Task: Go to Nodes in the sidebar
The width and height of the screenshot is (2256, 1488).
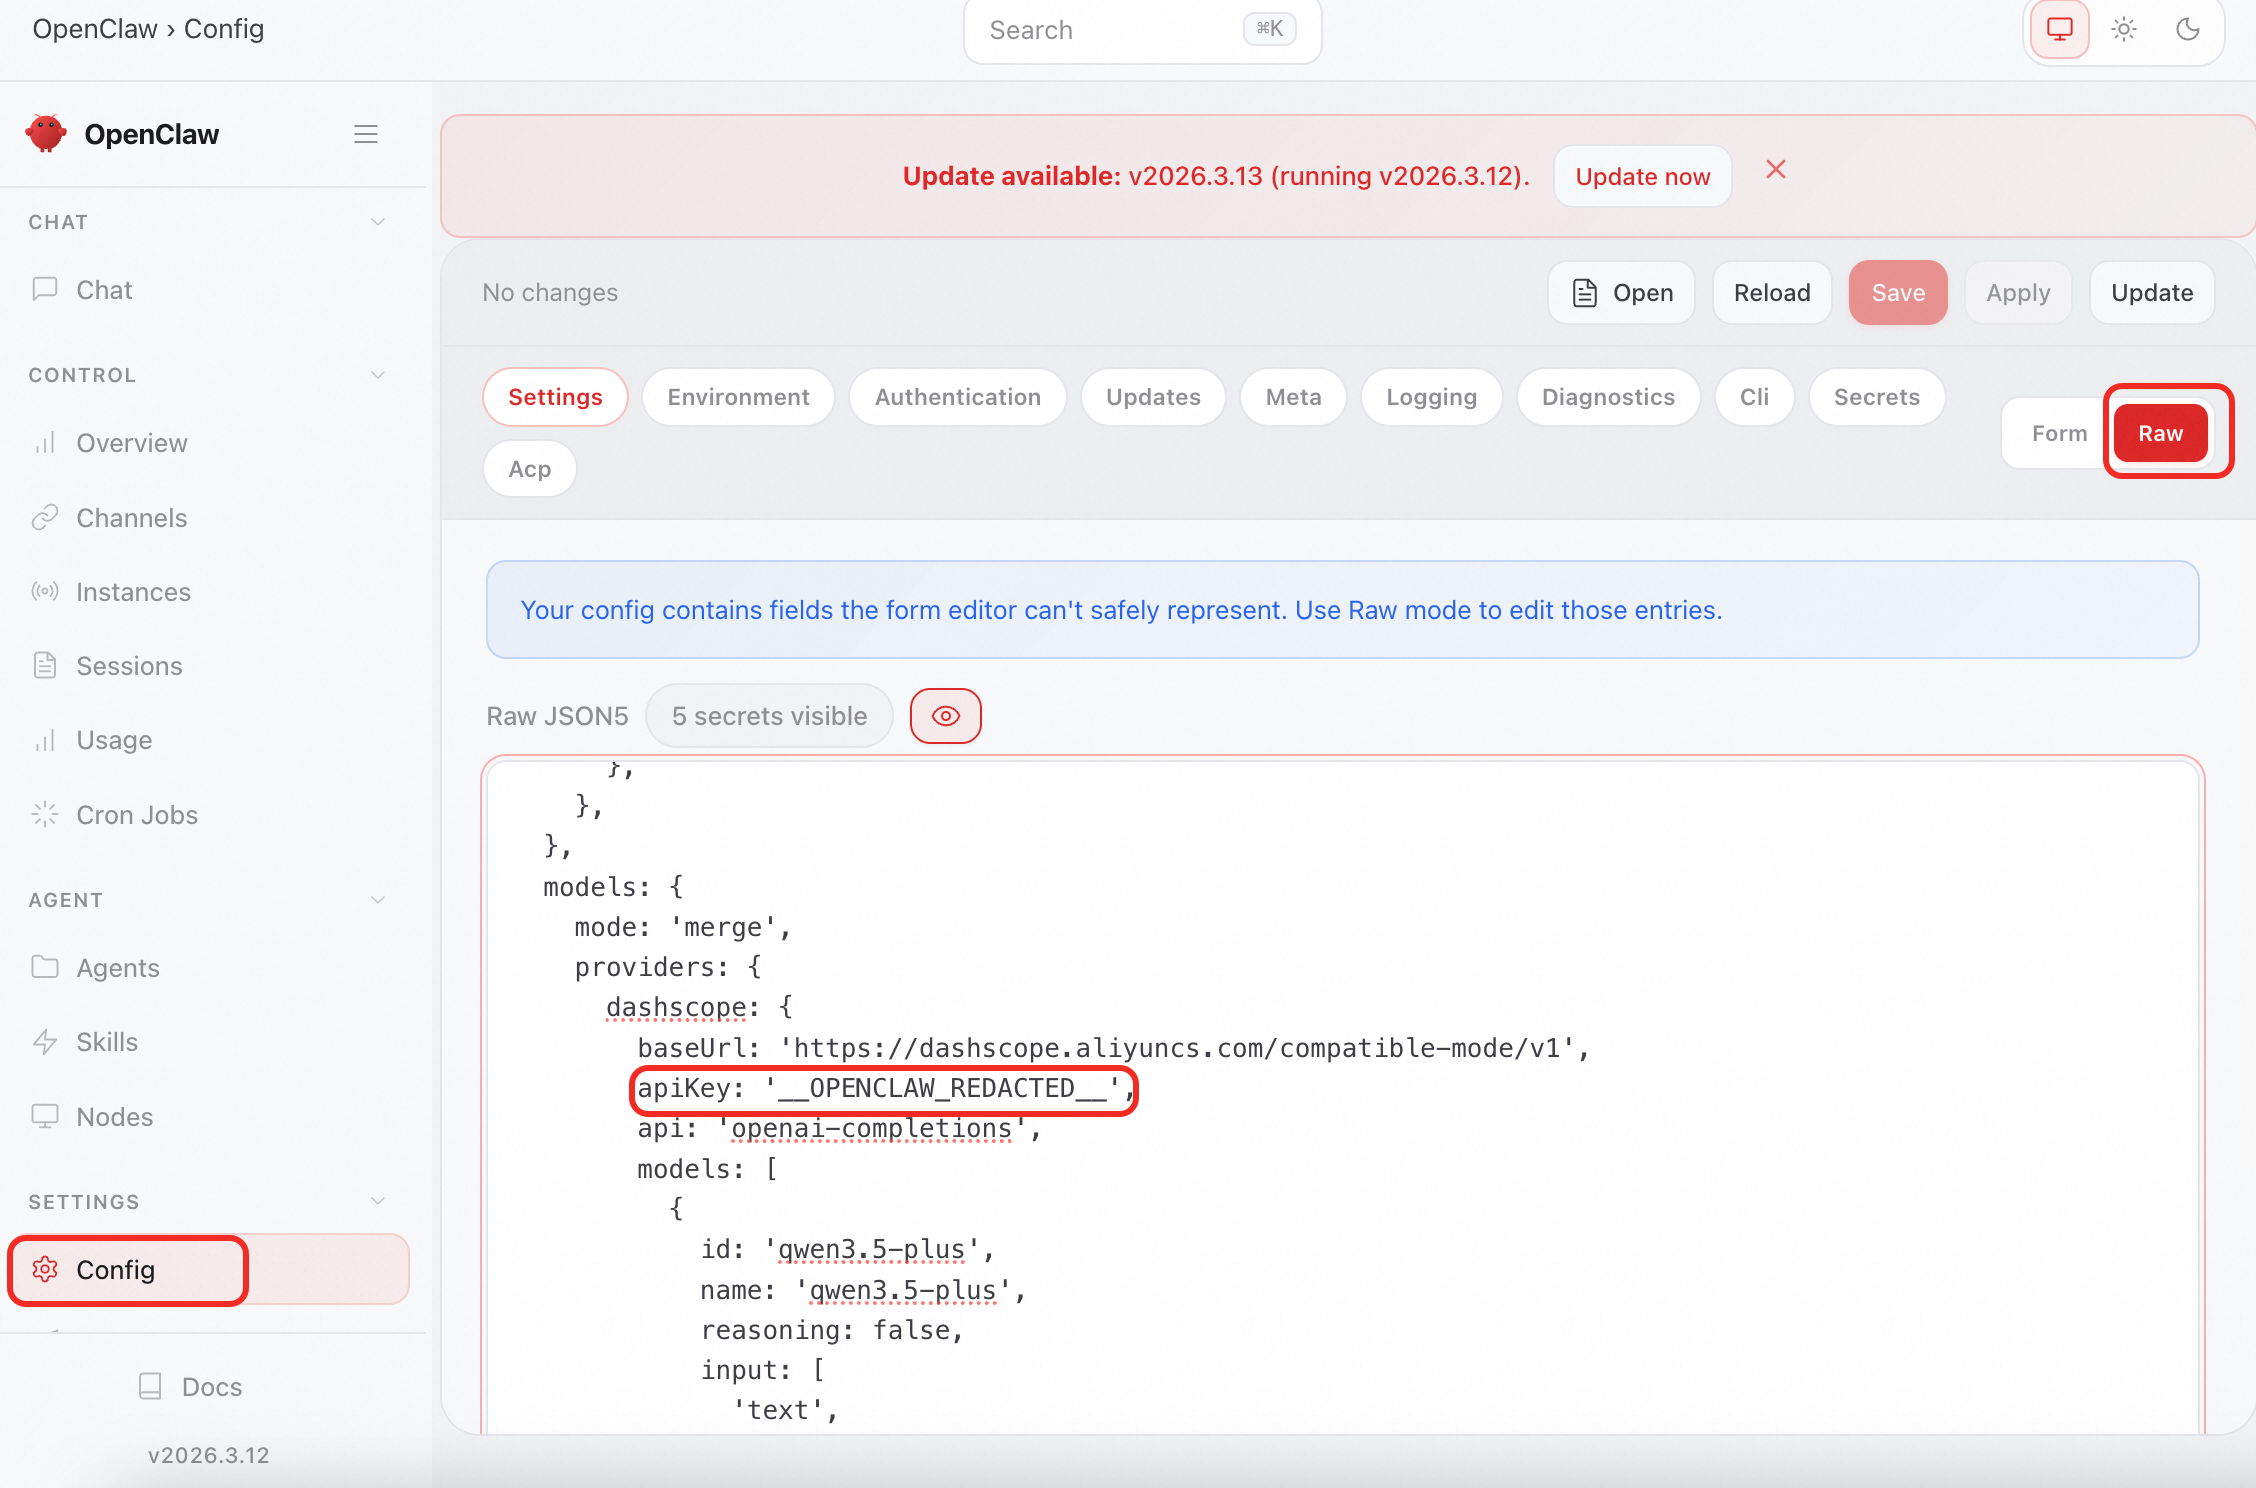Action: [x=208, y=1116]
